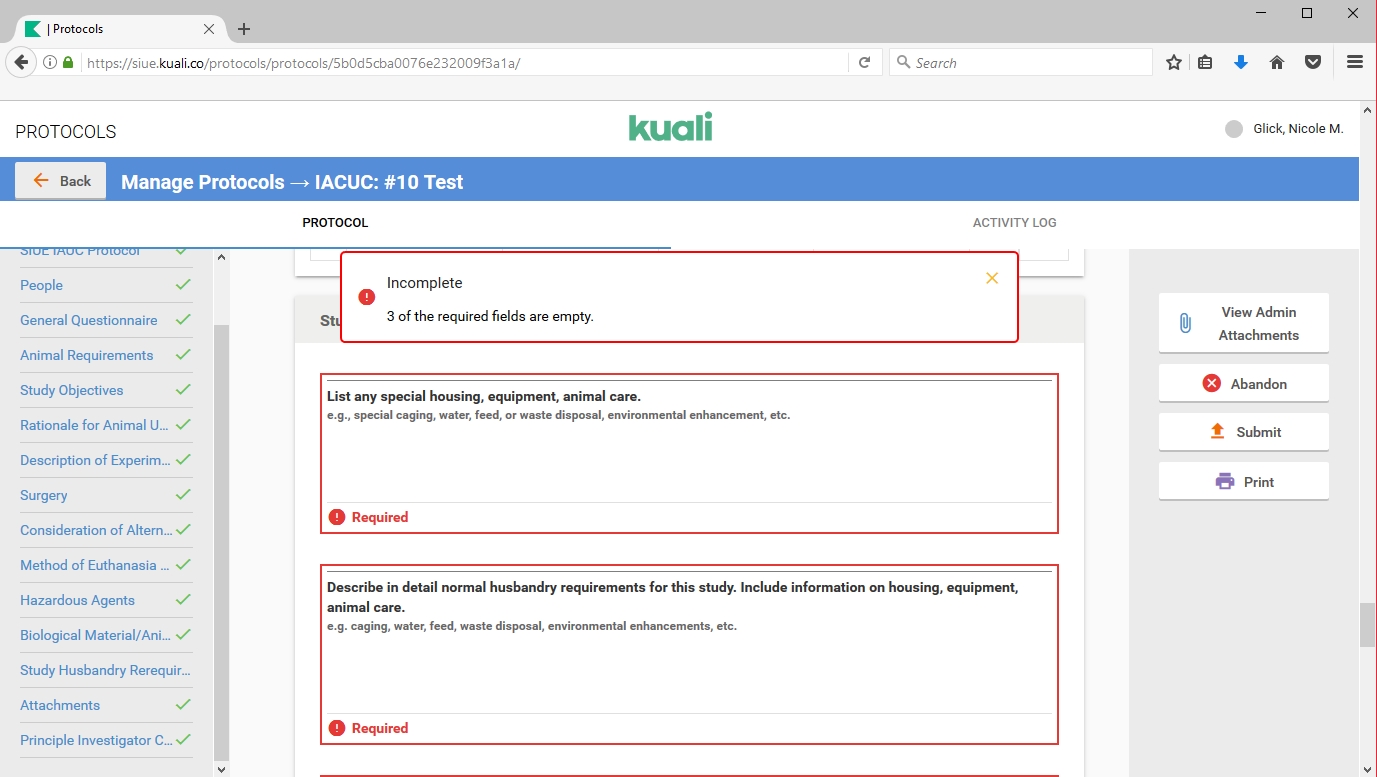Image resolution: width=1377 pixels, height=777 pixels.
Task: Navigate to Study Husbandry Requirements section
Action: click(105, 670)
